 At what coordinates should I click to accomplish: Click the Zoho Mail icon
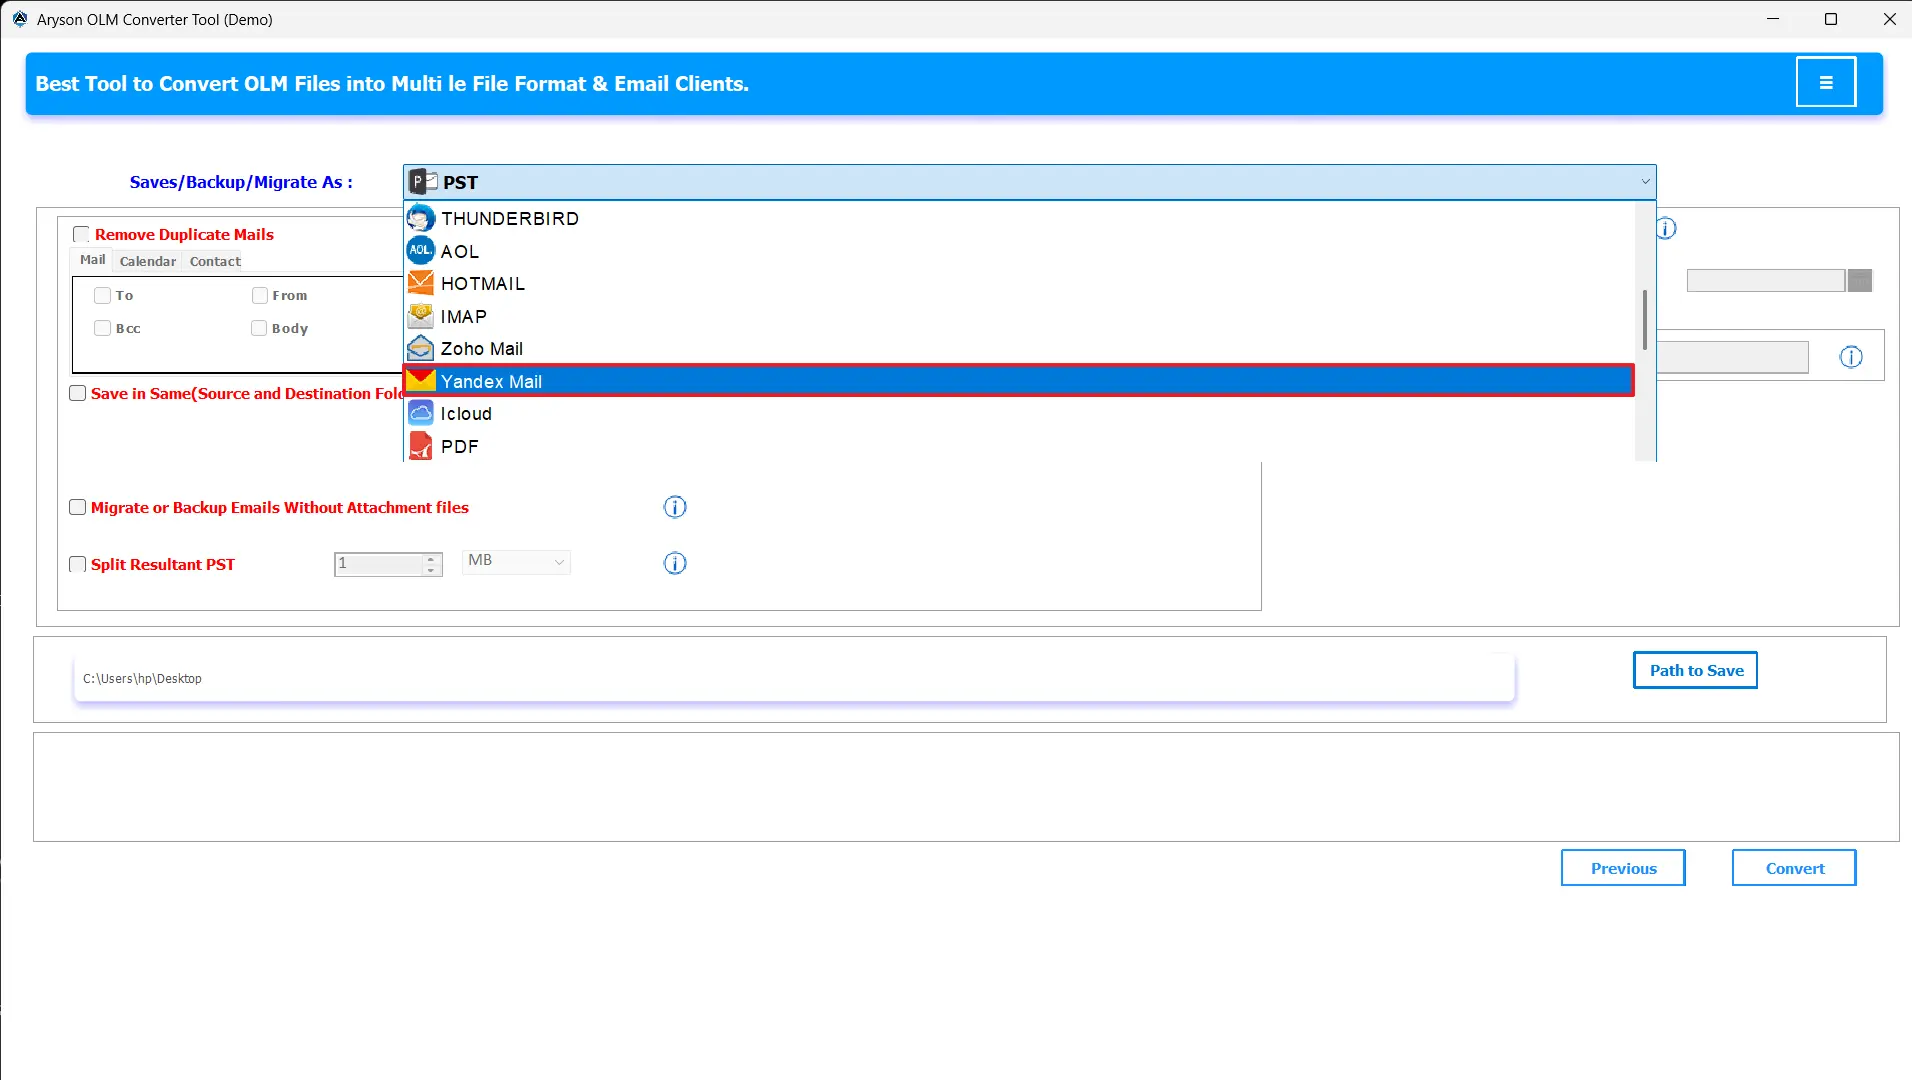click(x=421, y=348)
